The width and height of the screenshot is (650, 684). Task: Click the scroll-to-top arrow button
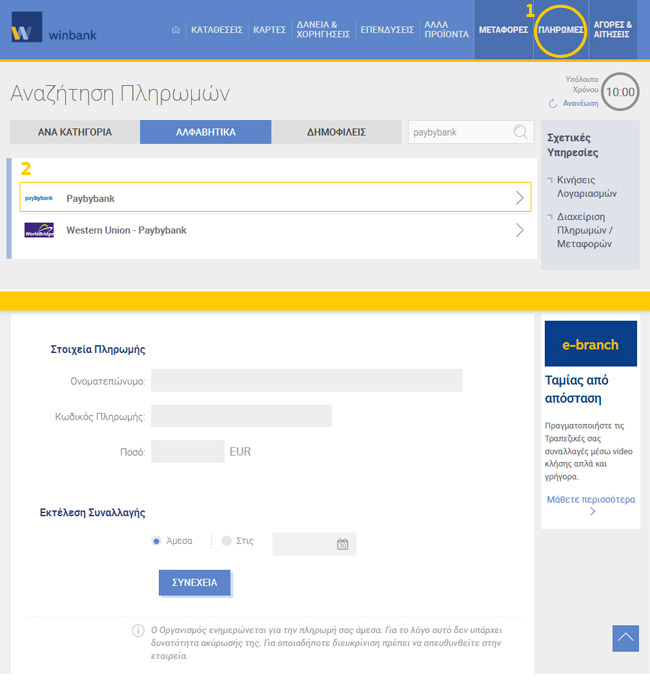(x=625, y=638)
